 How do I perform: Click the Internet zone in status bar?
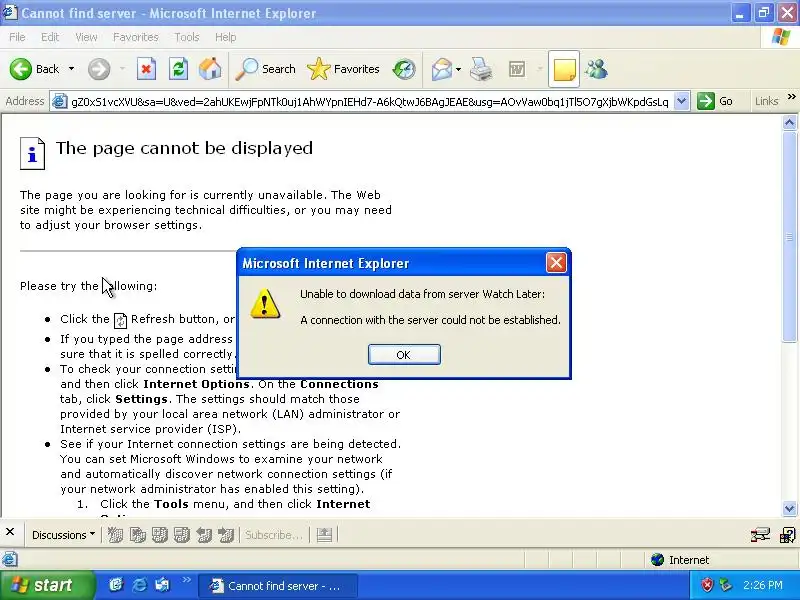click(680, 560)
